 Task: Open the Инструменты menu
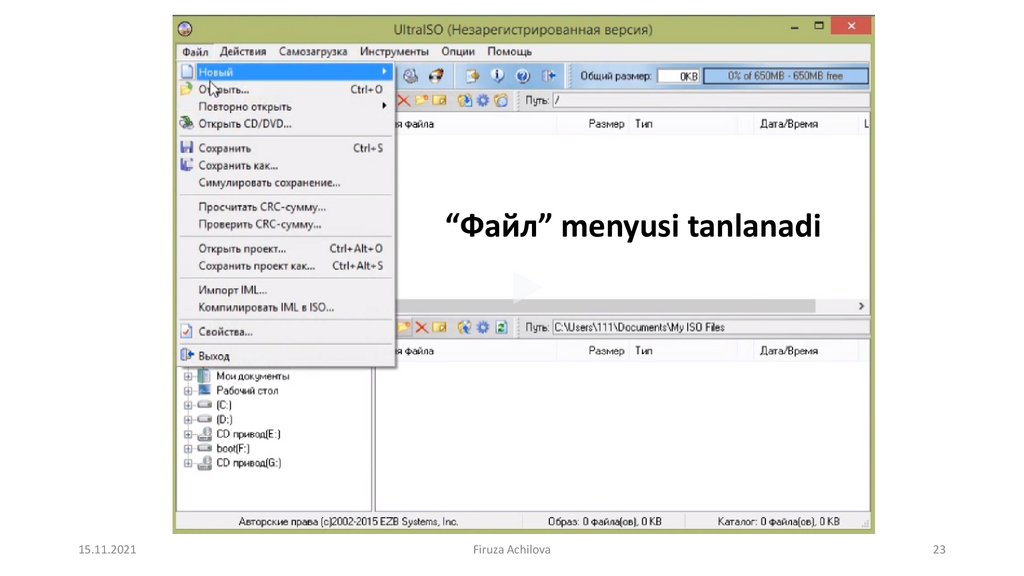coord(394,51)
